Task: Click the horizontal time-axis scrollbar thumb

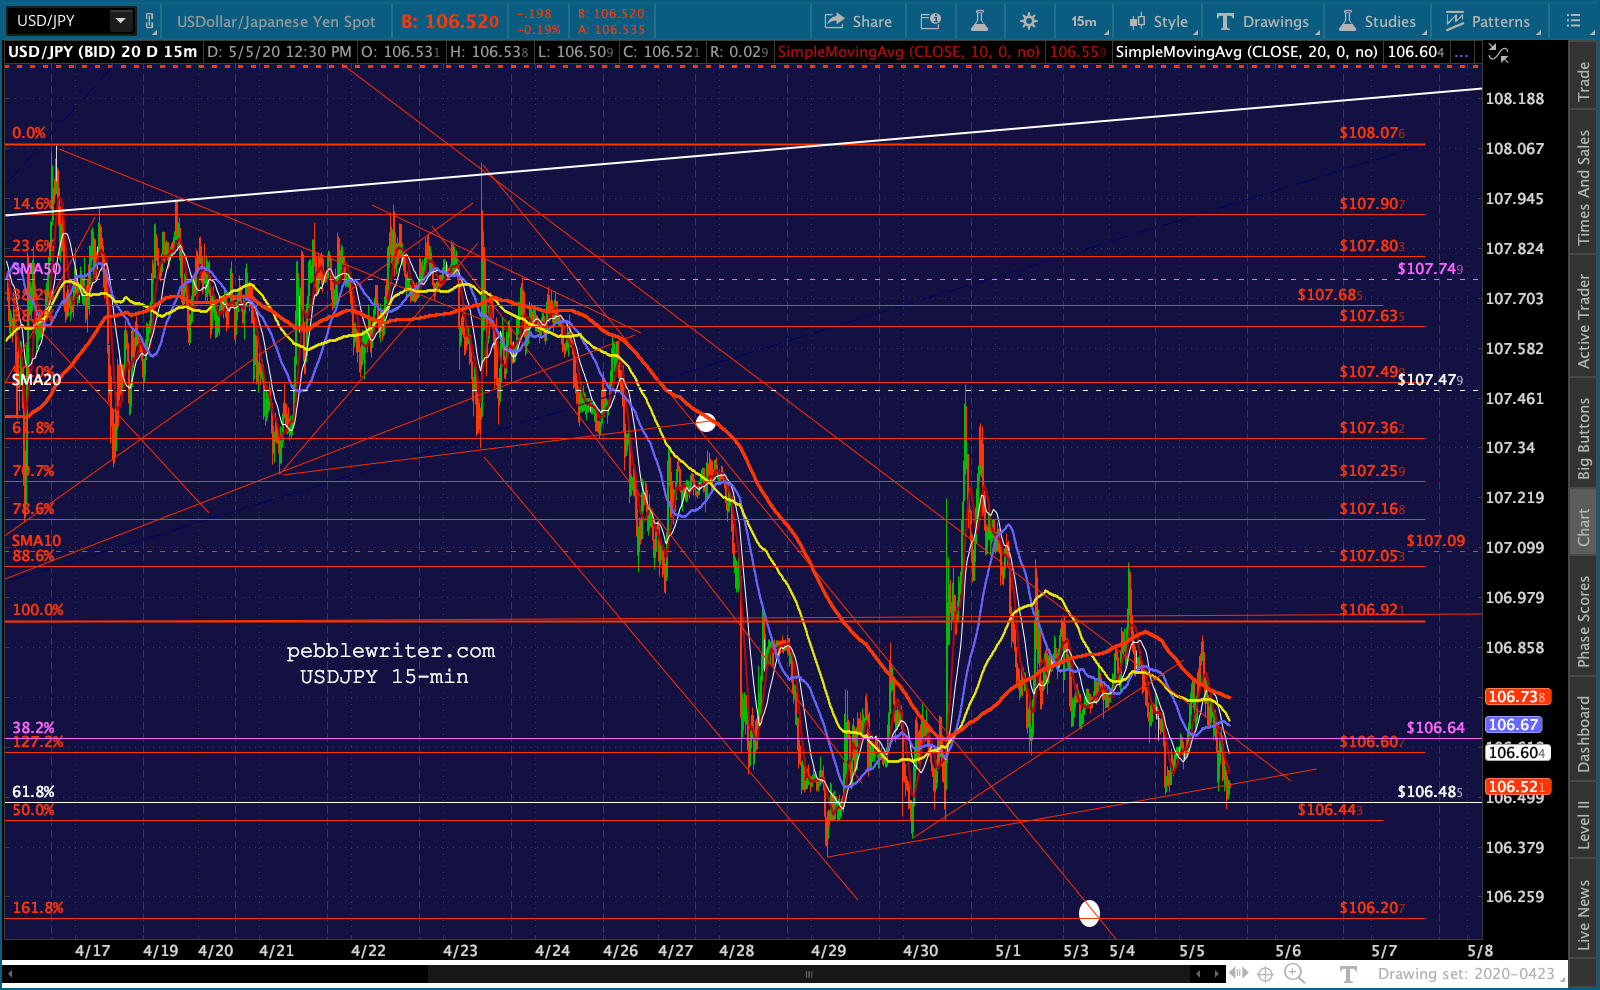Action: (808, 973)
